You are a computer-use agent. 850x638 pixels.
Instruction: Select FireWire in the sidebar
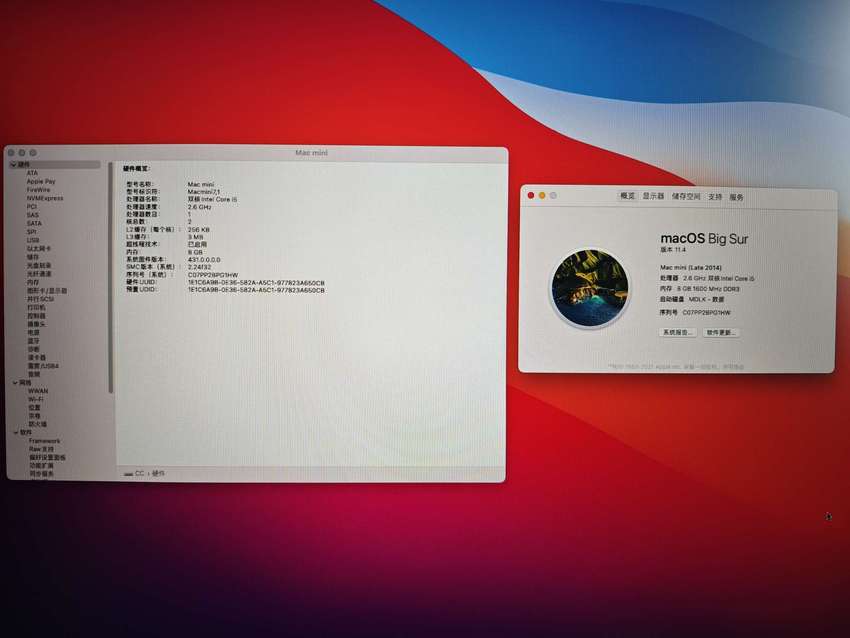(38, 190)
